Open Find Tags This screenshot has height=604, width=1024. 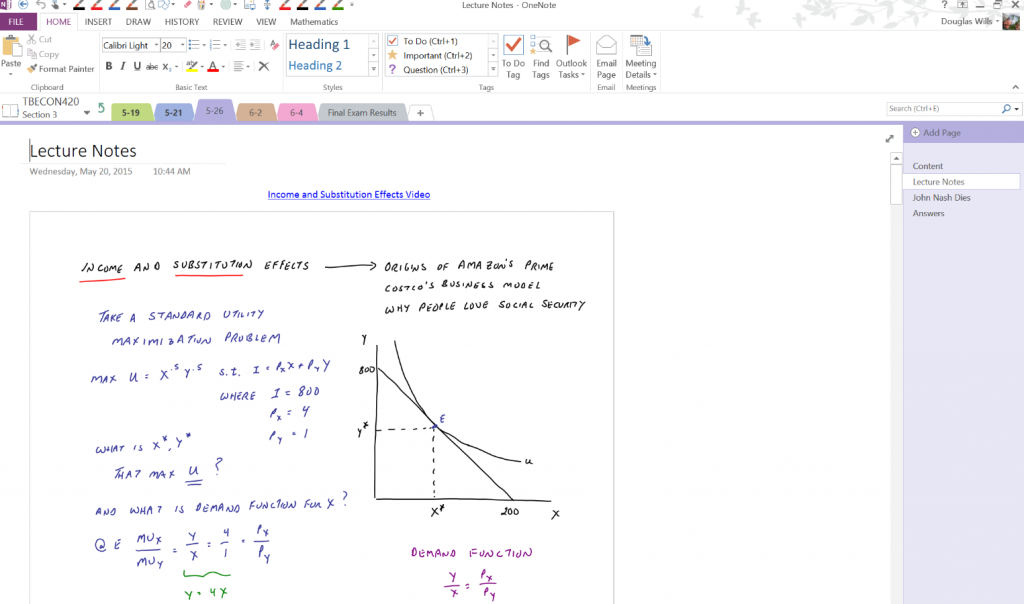[x=541, y=56]
